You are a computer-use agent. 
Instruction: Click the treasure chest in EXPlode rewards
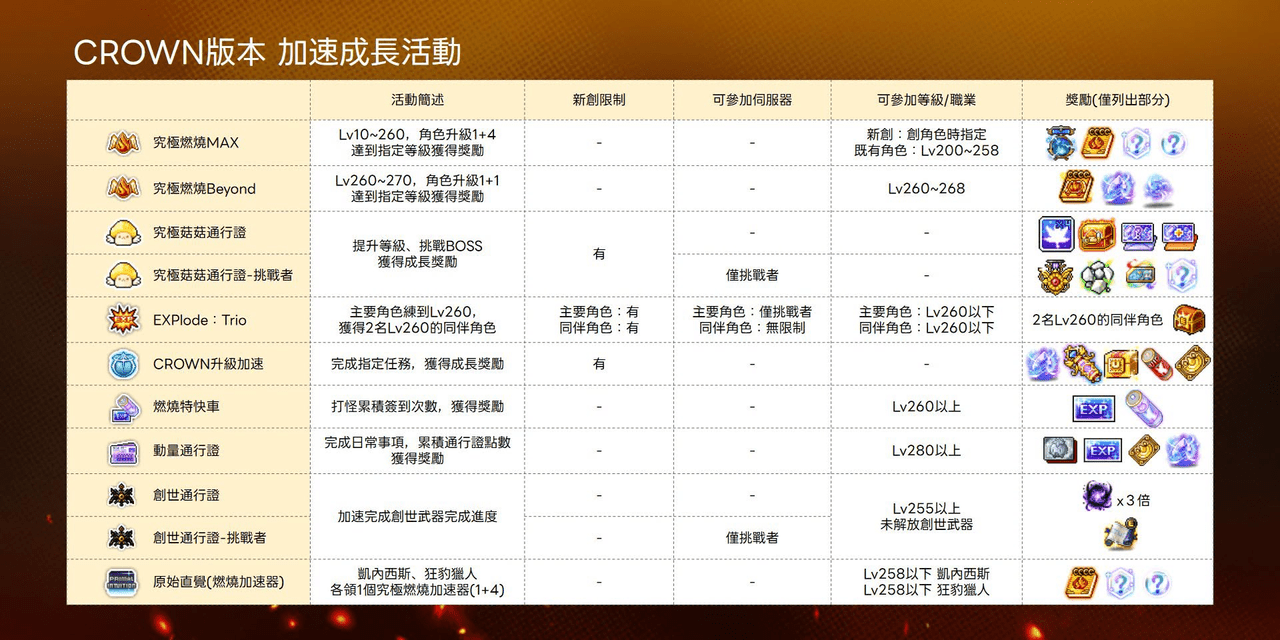[1189, 320]
